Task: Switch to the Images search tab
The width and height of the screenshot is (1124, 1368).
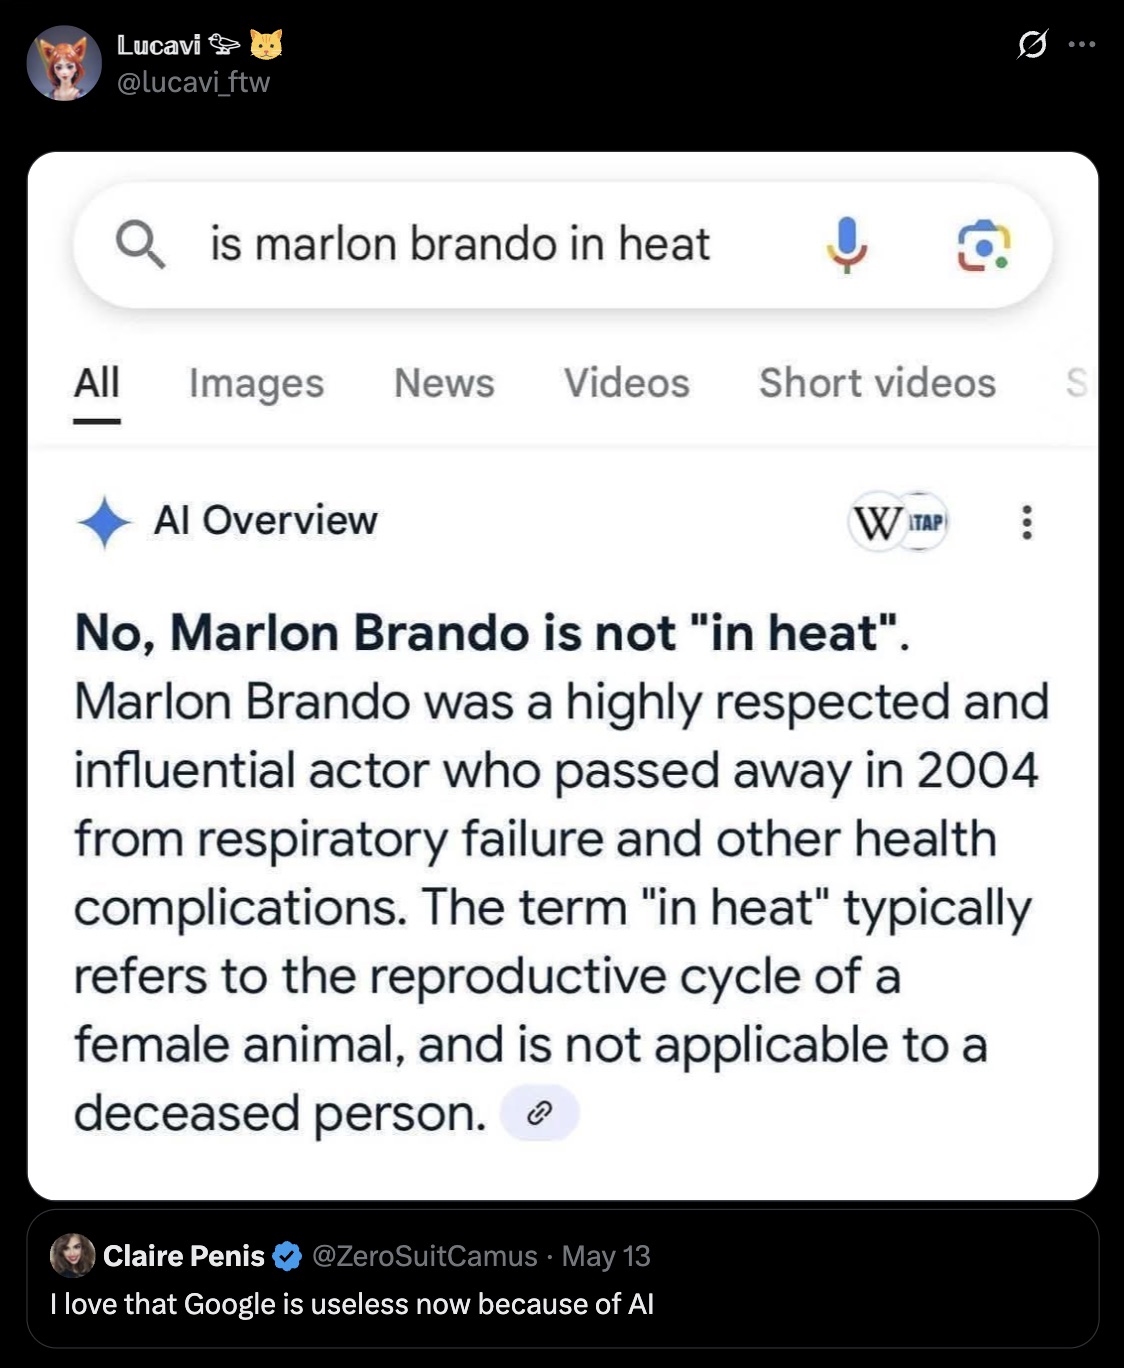Action: click(257, 382)
